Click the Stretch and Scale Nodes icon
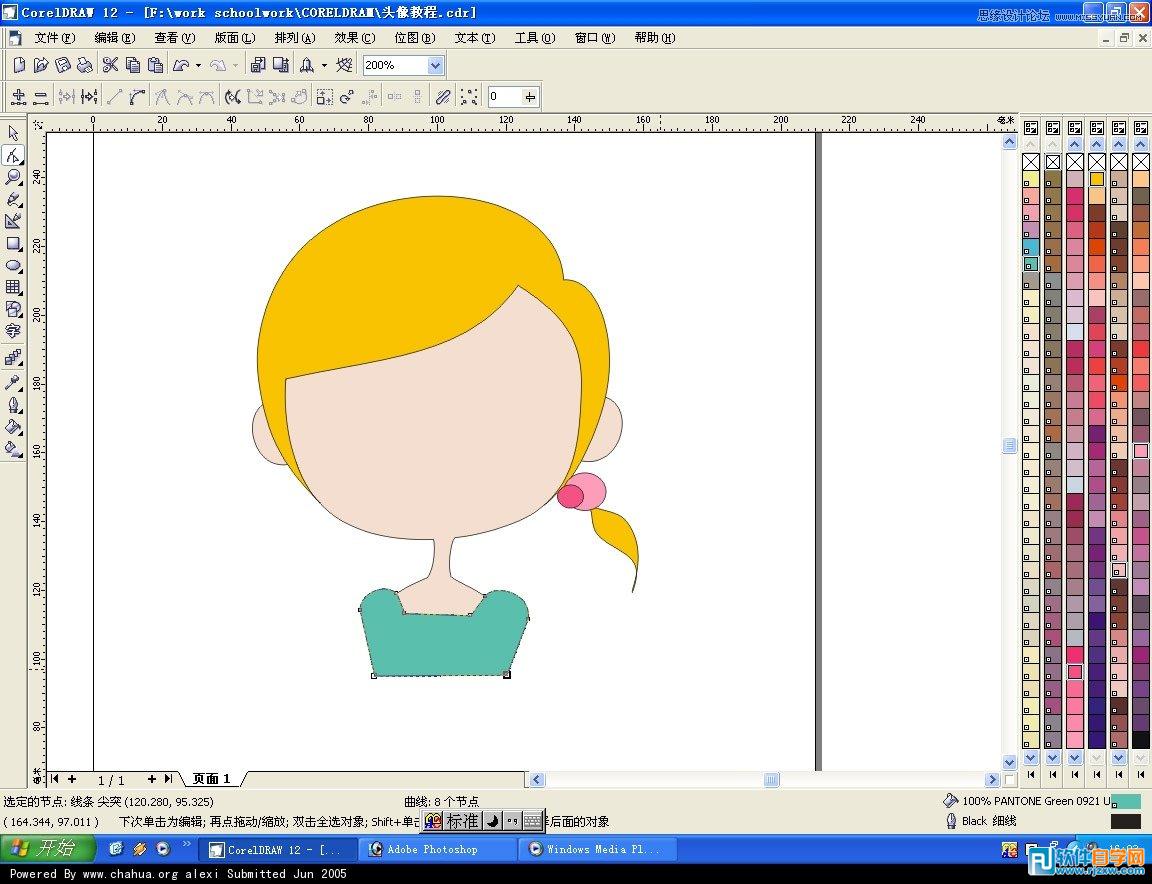The width and height of the screenshot is (1152, 884). pos(325,96)
